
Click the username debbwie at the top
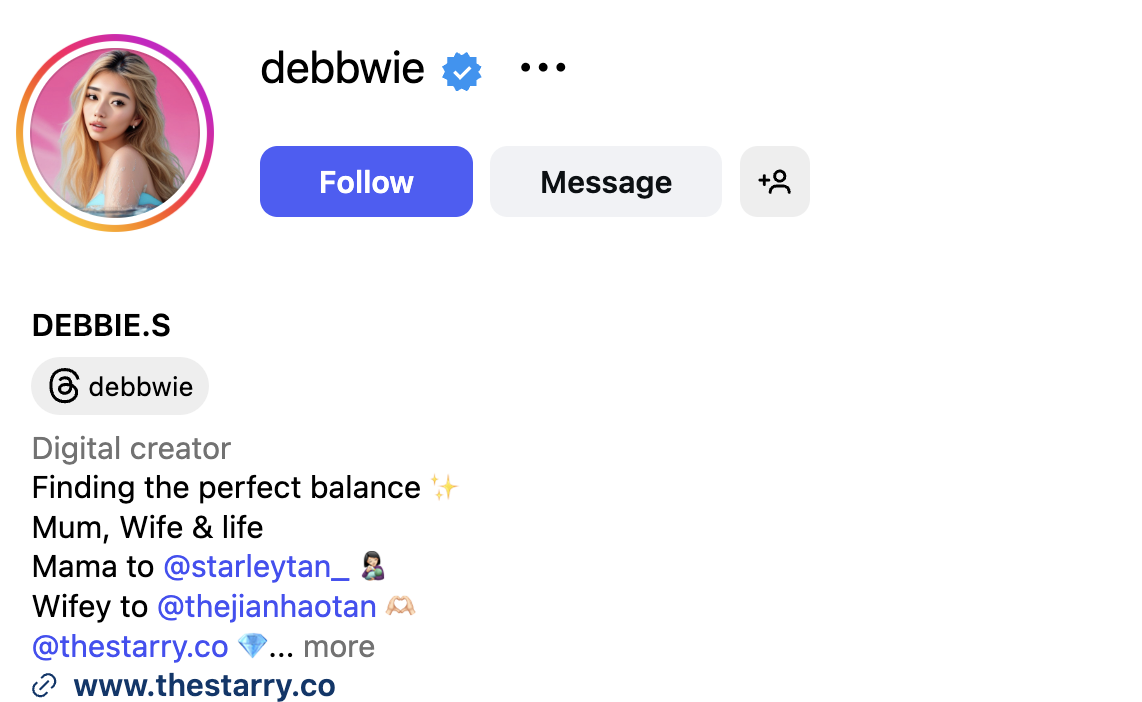342,68
